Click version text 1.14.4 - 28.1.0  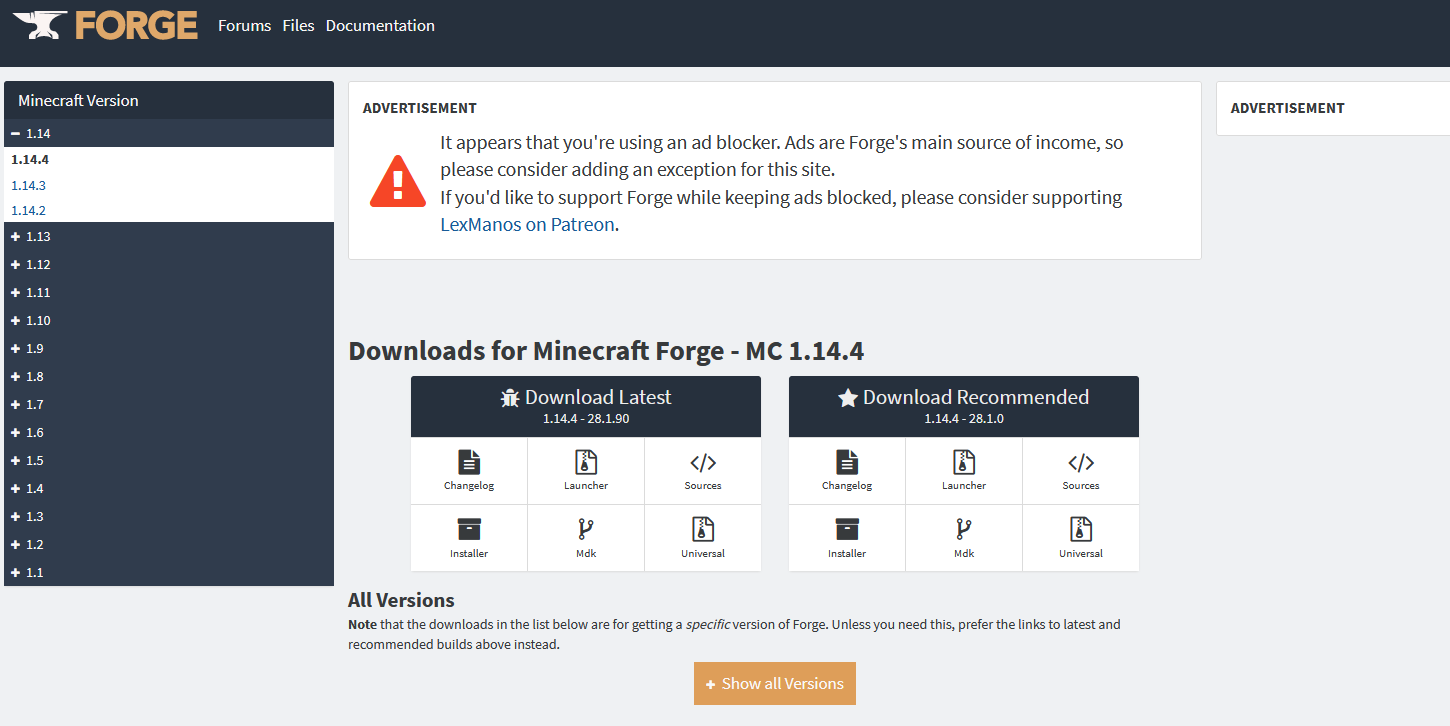pyautogui.click(x=964, y=419)
